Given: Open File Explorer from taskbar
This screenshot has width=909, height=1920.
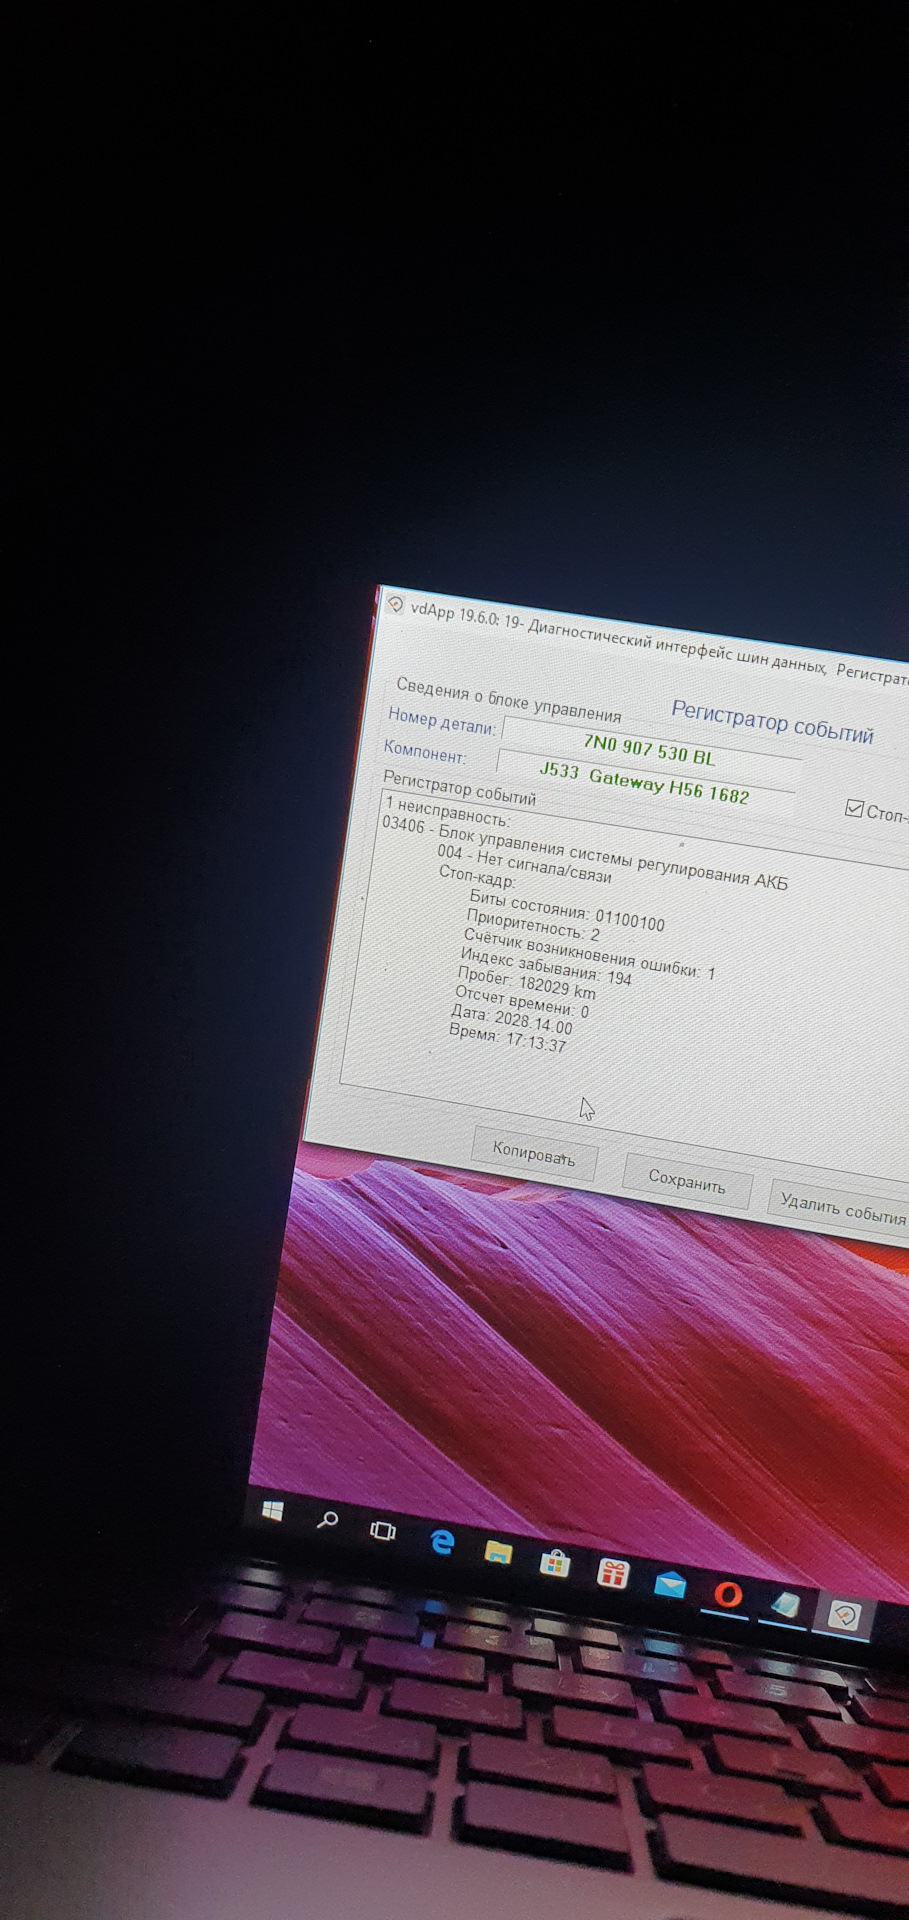Looking at the screenshot, I should pos(498,1552).
